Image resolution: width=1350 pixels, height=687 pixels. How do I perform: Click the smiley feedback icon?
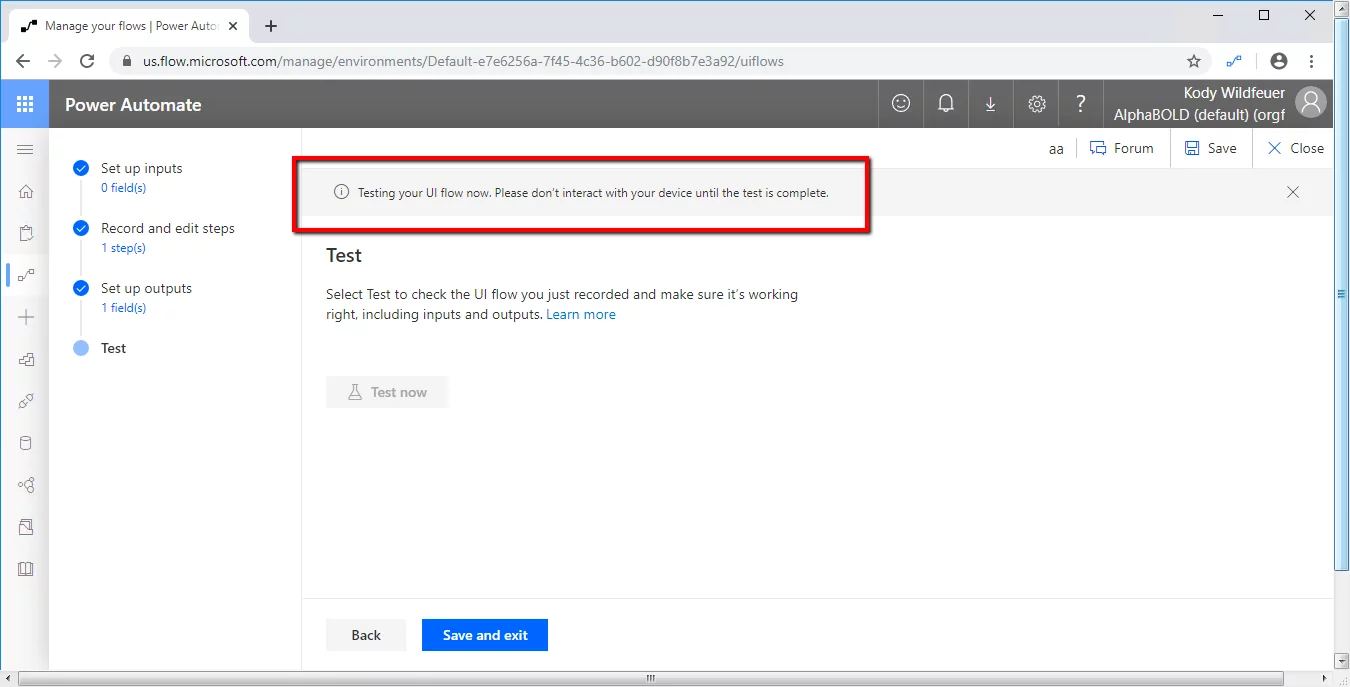tap(901, 104)
